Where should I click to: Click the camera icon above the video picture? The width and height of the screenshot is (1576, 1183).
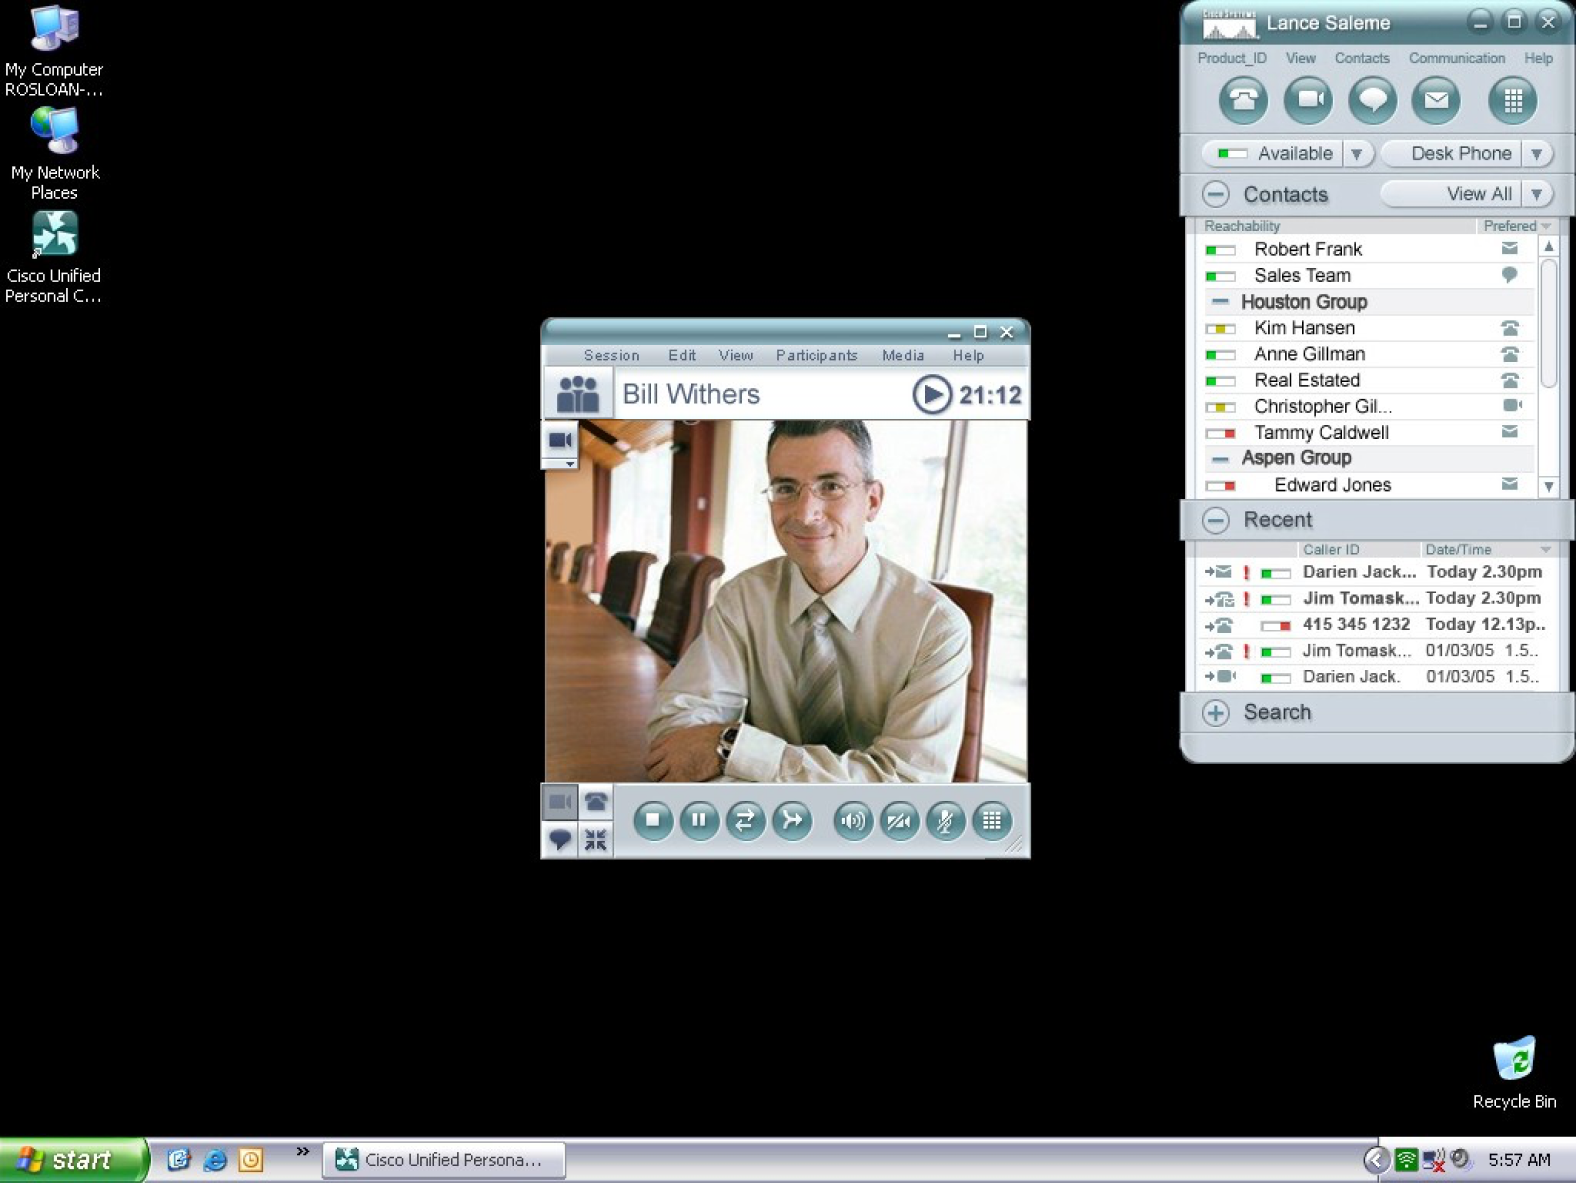[x=560, y=440]
